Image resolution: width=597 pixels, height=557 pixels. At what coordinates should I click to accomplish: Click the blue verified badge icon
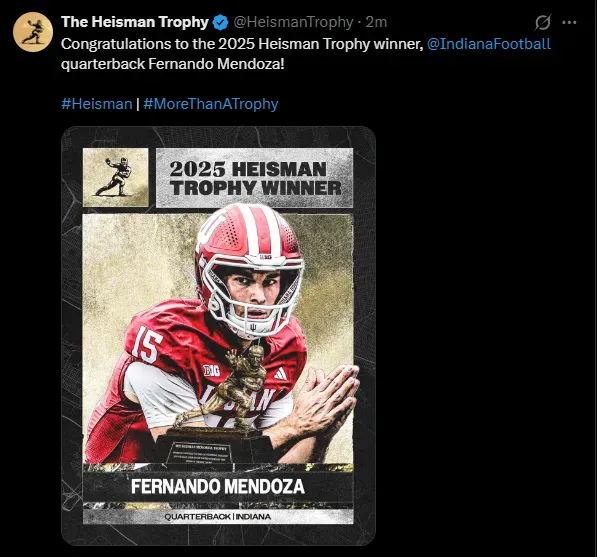pos(220,22)
